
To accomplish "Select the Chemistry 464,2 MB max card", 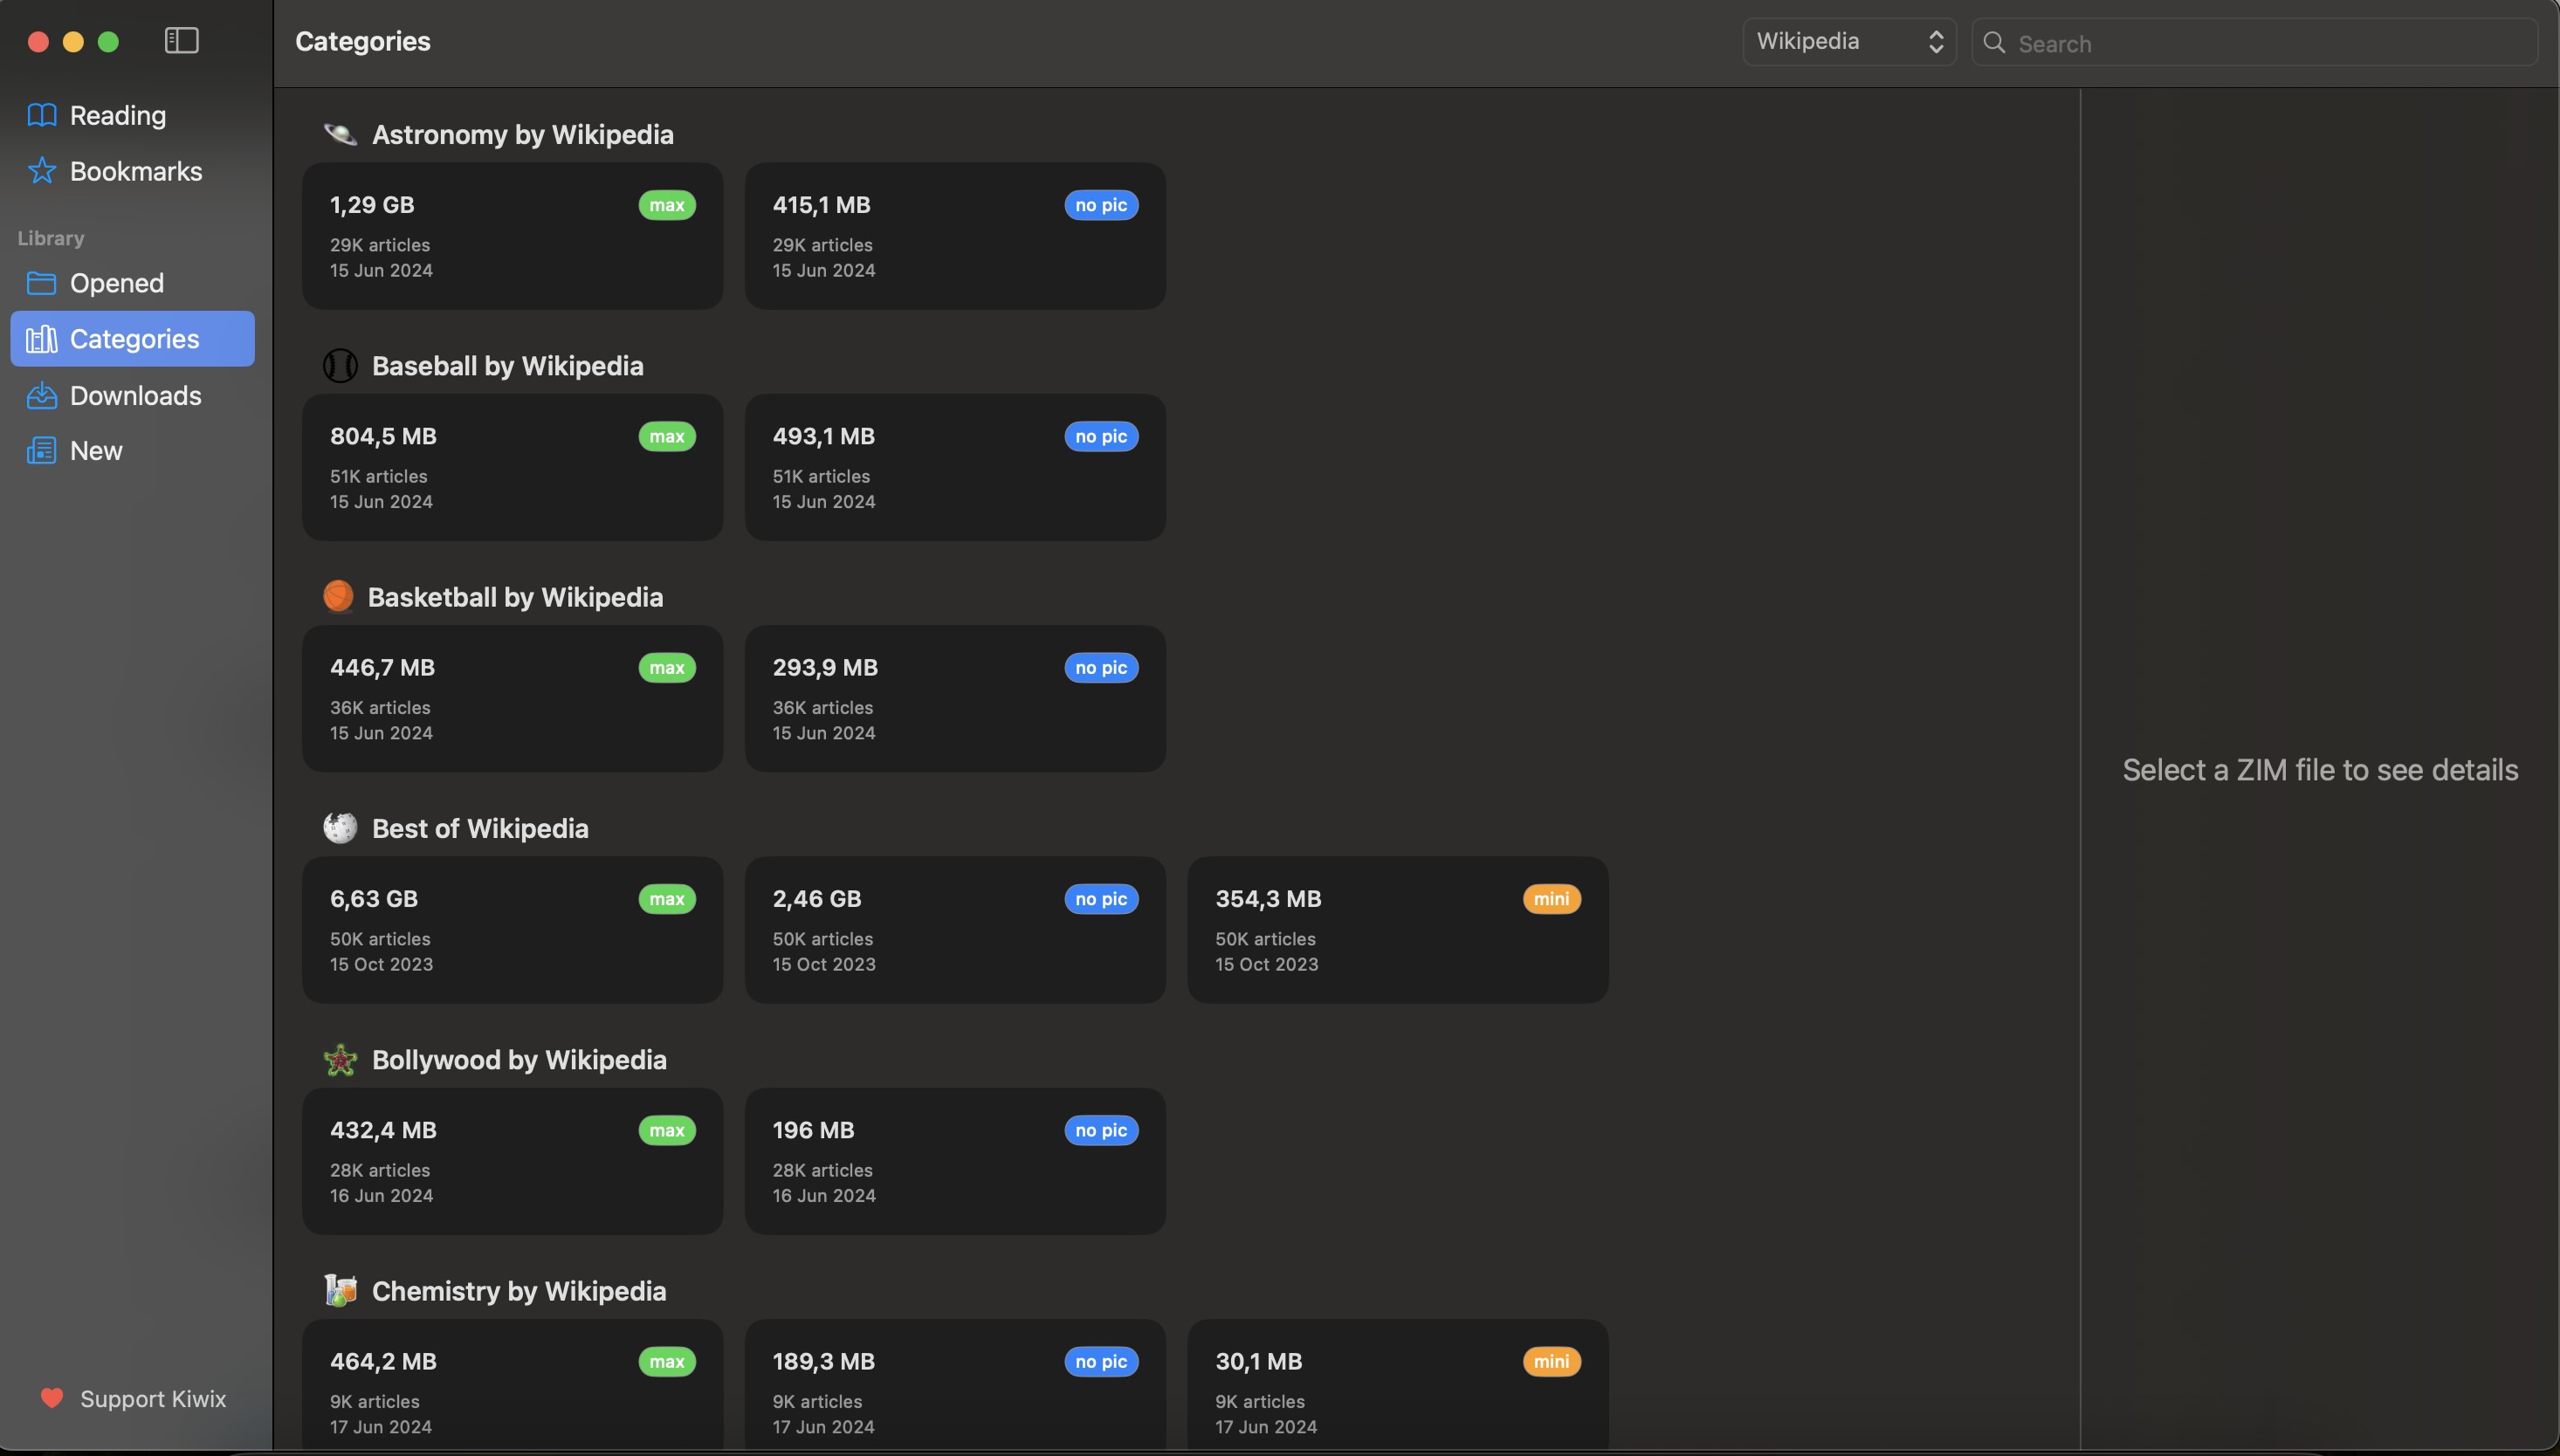I will (x=512, y=1386).
